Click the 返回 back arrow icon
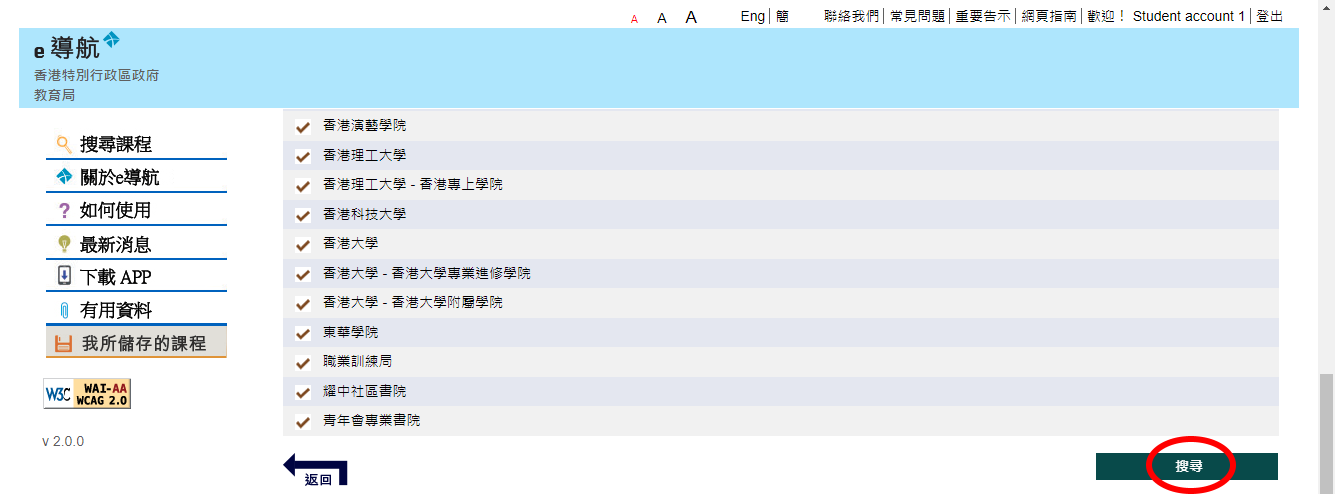This screenshot has height=494, width=1335. point(315,469)
